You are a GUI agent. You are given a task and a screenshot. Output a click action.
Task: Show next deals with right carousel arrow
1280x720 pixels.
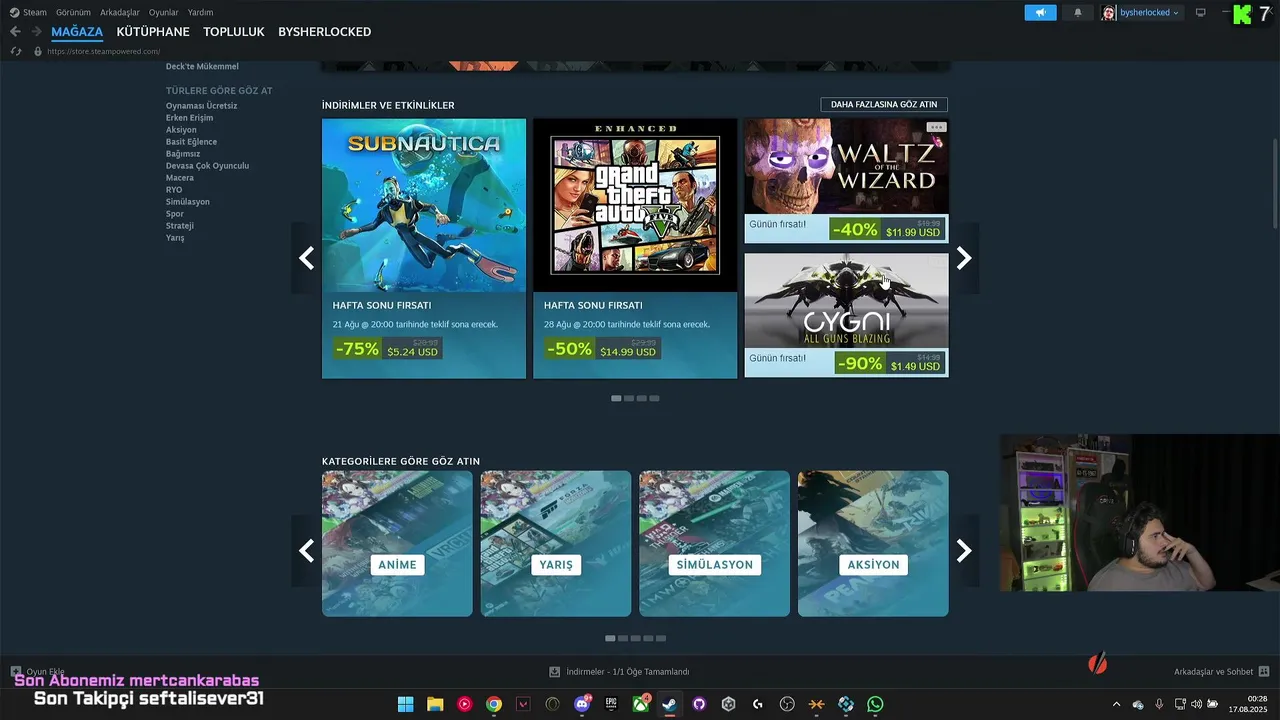[964, 258]
